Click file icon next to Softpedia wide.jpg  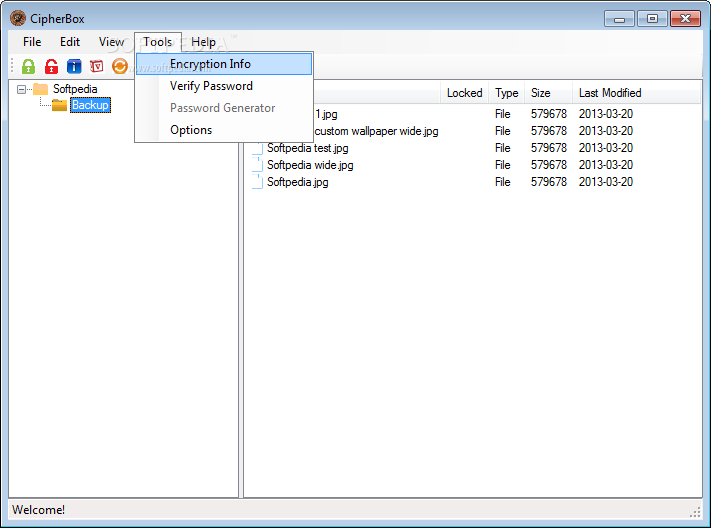(x=258, y=165)
